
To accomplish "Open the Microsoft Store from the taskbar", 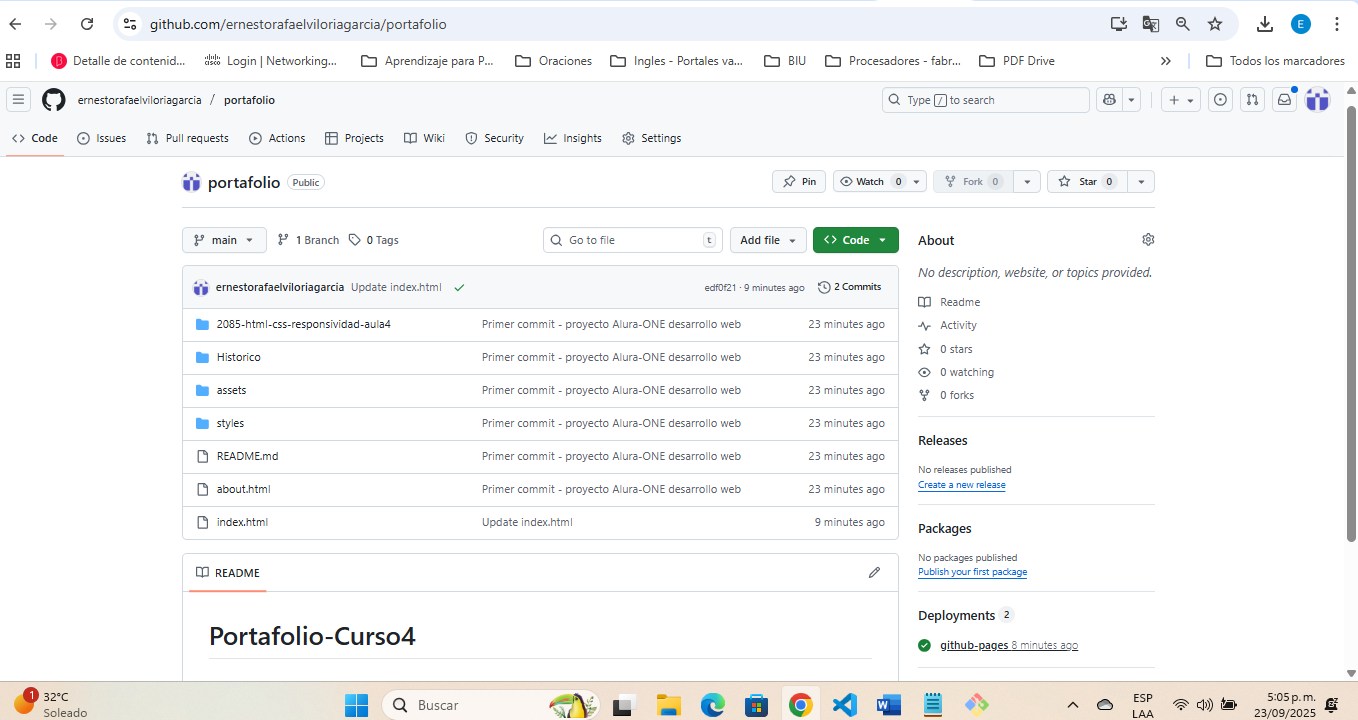I will coord(756,705).
